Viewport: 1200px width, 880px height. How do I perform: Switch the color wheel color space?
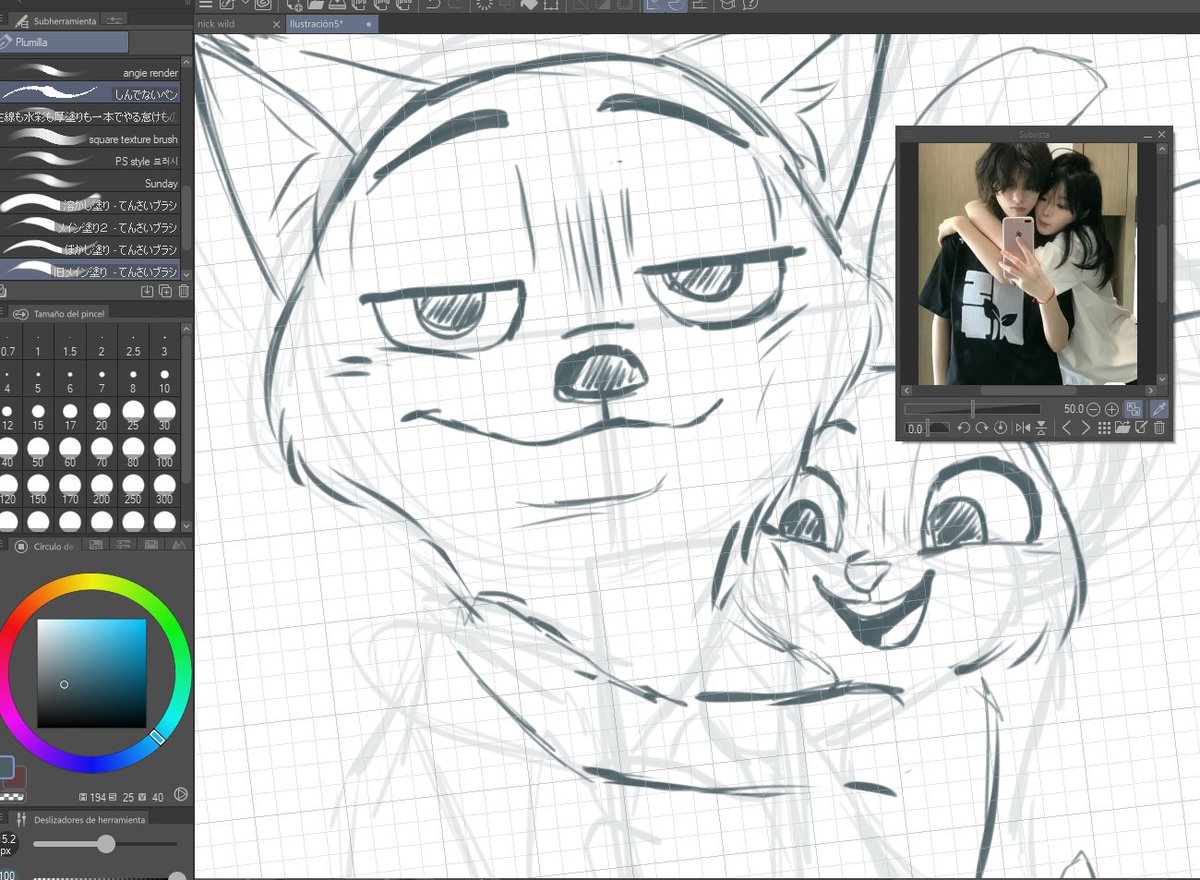[181, 794]
